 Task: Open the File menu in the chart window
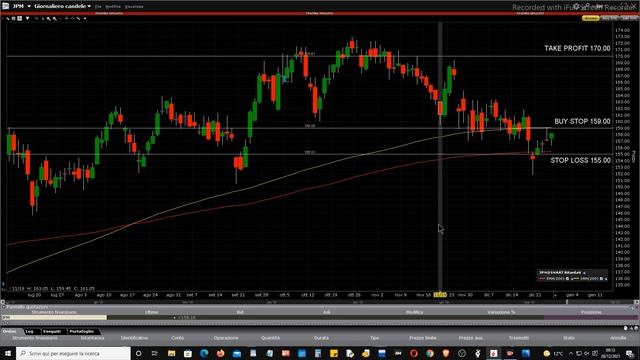(98, 7)
